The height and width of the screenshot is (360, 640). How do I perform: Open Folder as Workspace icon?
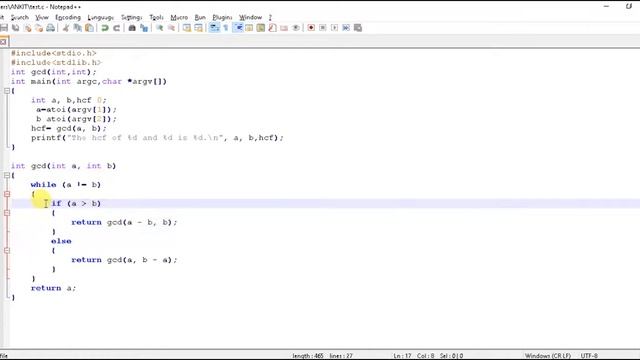click(x=284, y=28)
